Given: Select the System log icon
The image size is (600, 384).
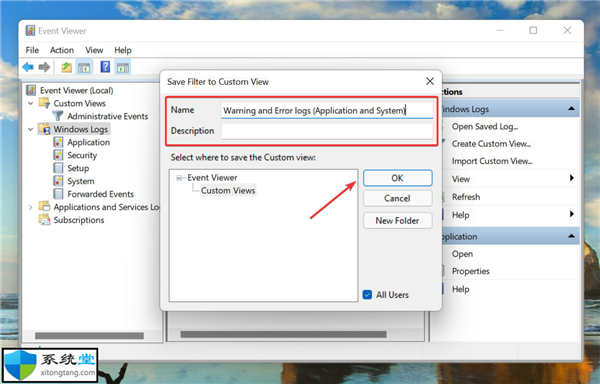Looking at the screenshot, I should [x=58, y=181].
